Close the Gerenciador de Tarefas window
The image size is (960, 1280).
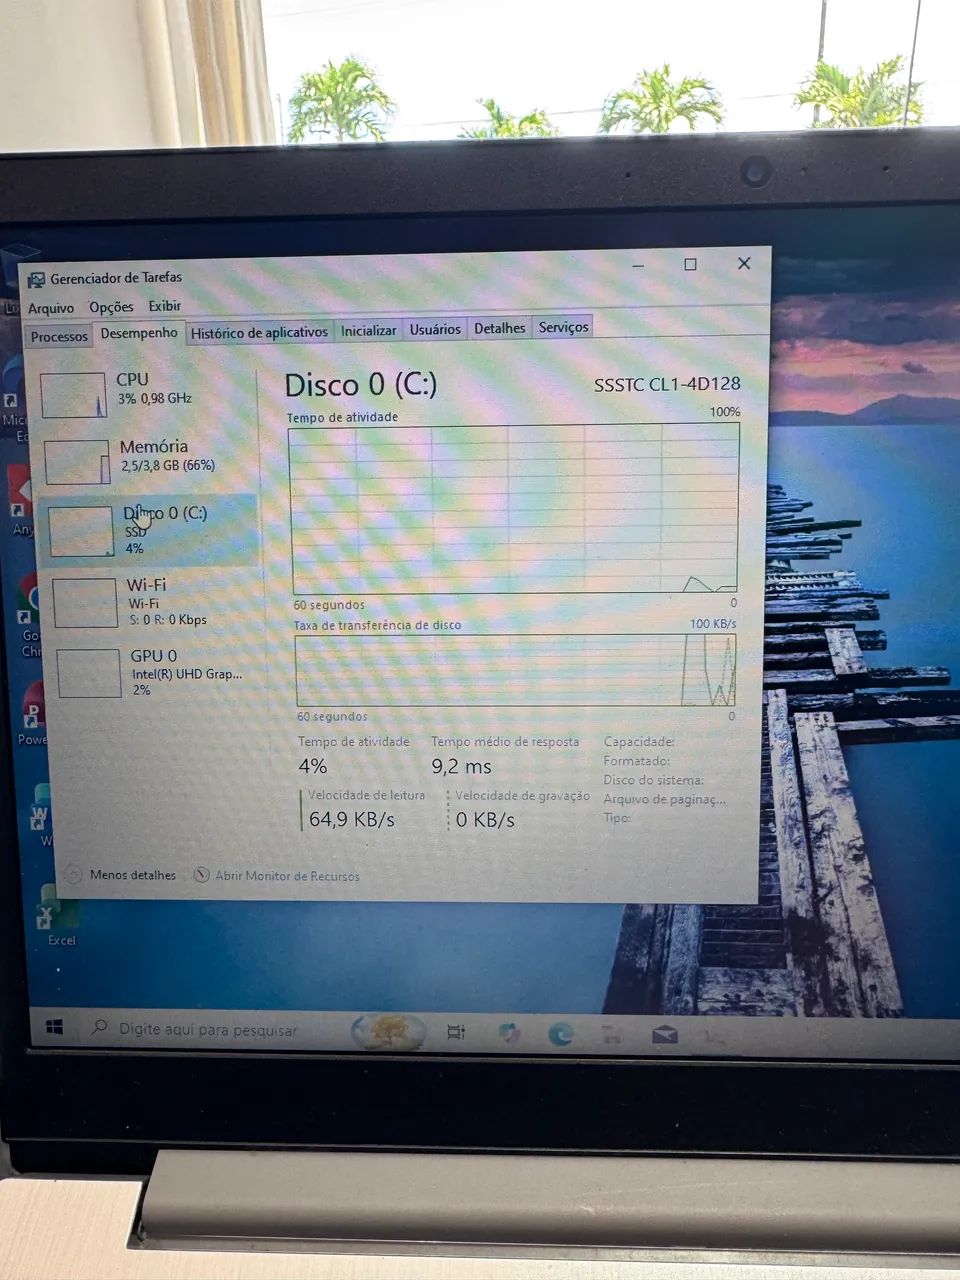click(744, 263)
